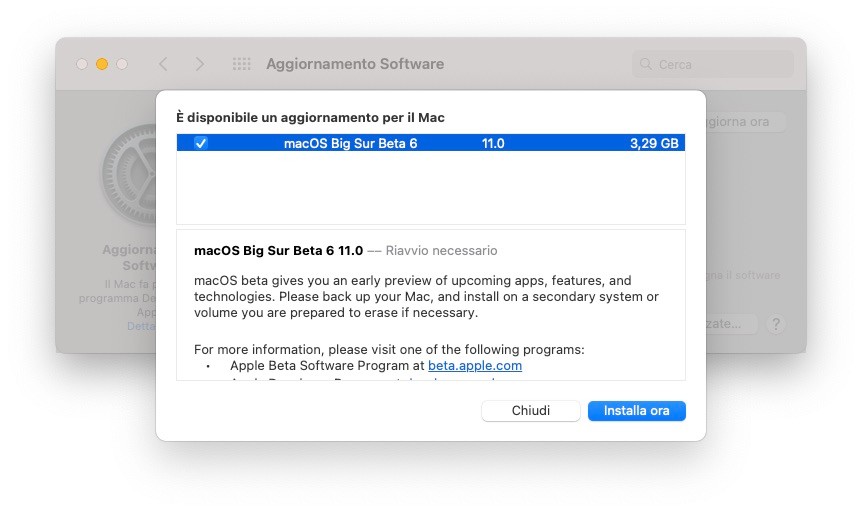Click the back arrow in the toolbar
The image size is (862, 515).
[x=163, y=64]
